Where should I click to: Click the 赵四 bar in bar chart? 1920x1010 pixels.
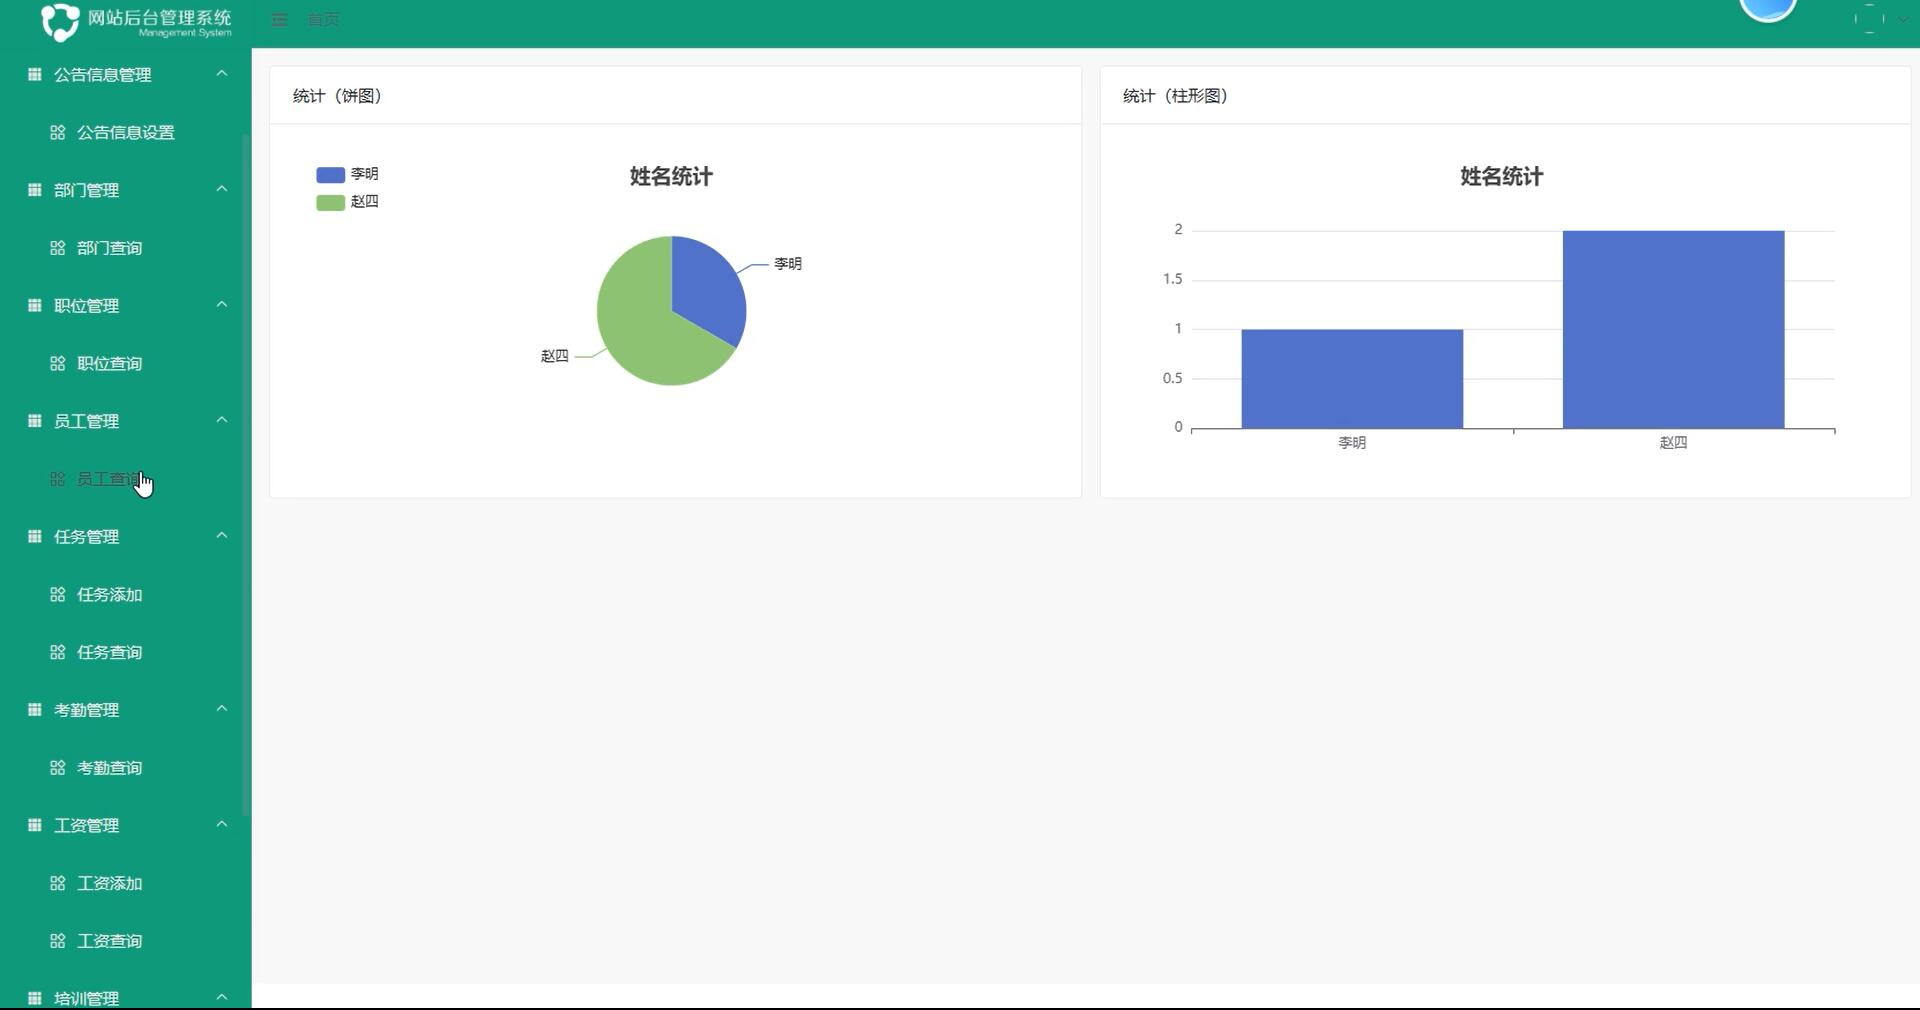1673,330
